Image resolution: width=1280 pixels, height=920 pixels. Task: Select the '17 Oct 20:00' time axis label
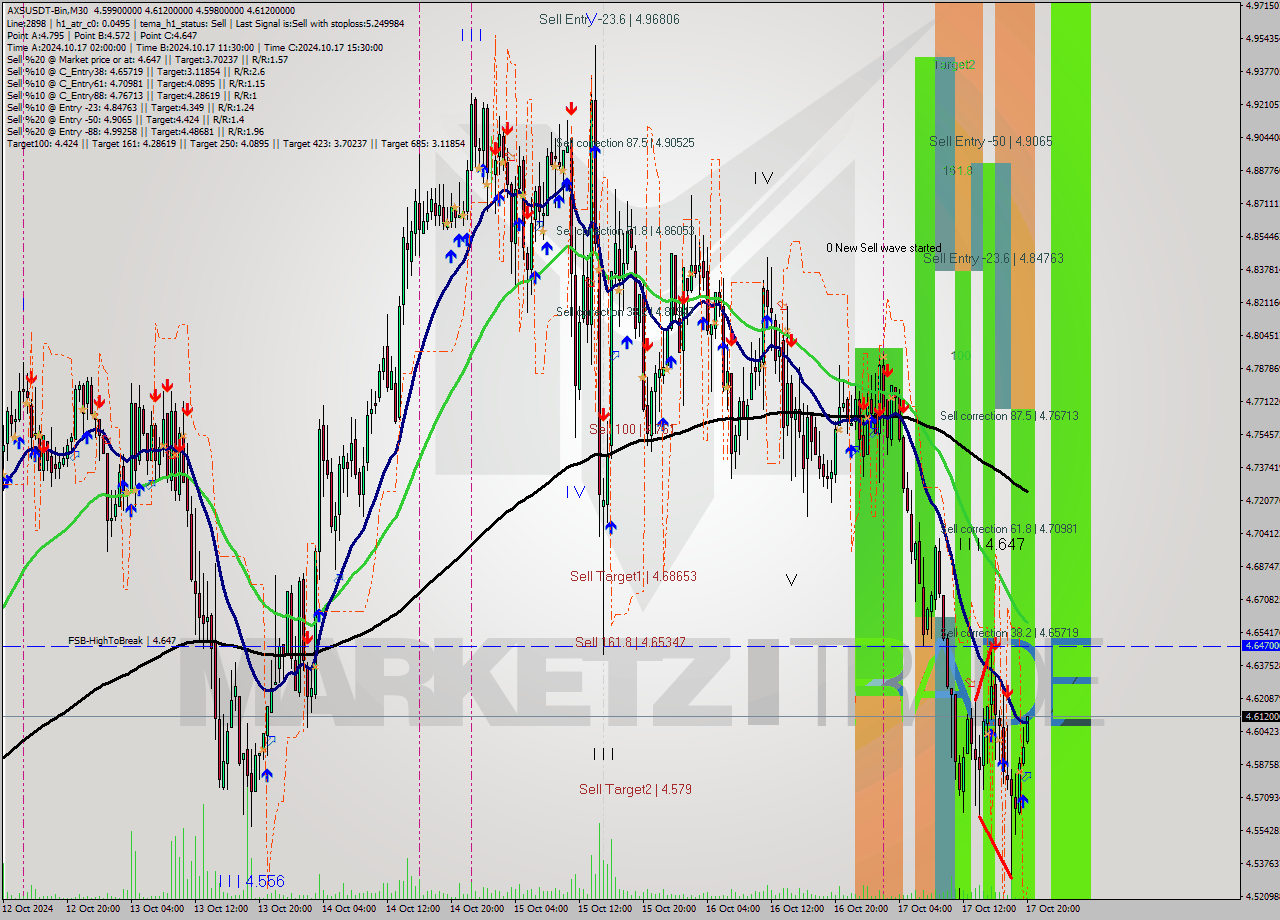click(1054, 909)
